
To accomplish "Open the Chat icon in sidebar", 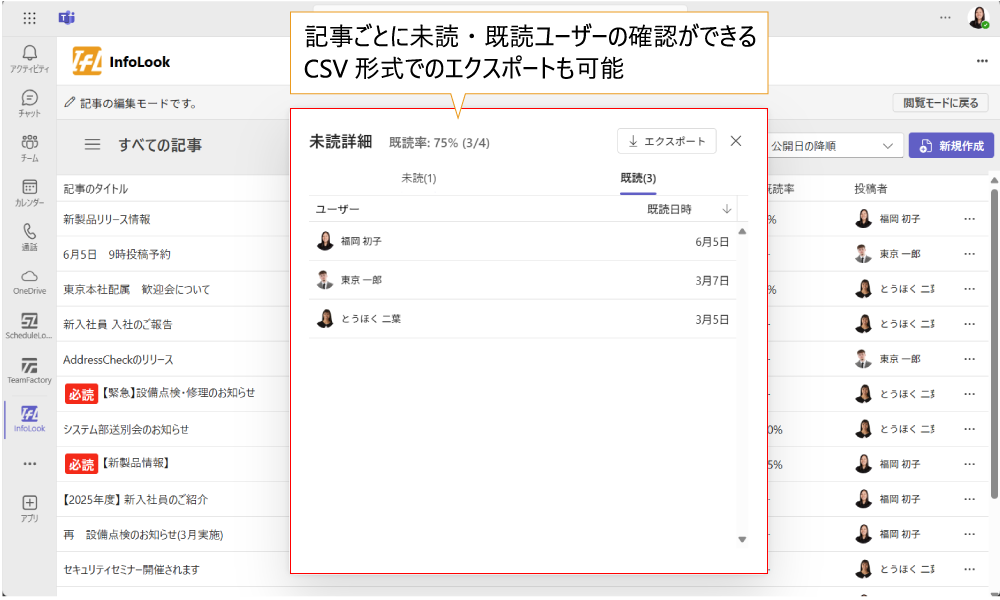I will pos(29,102).
